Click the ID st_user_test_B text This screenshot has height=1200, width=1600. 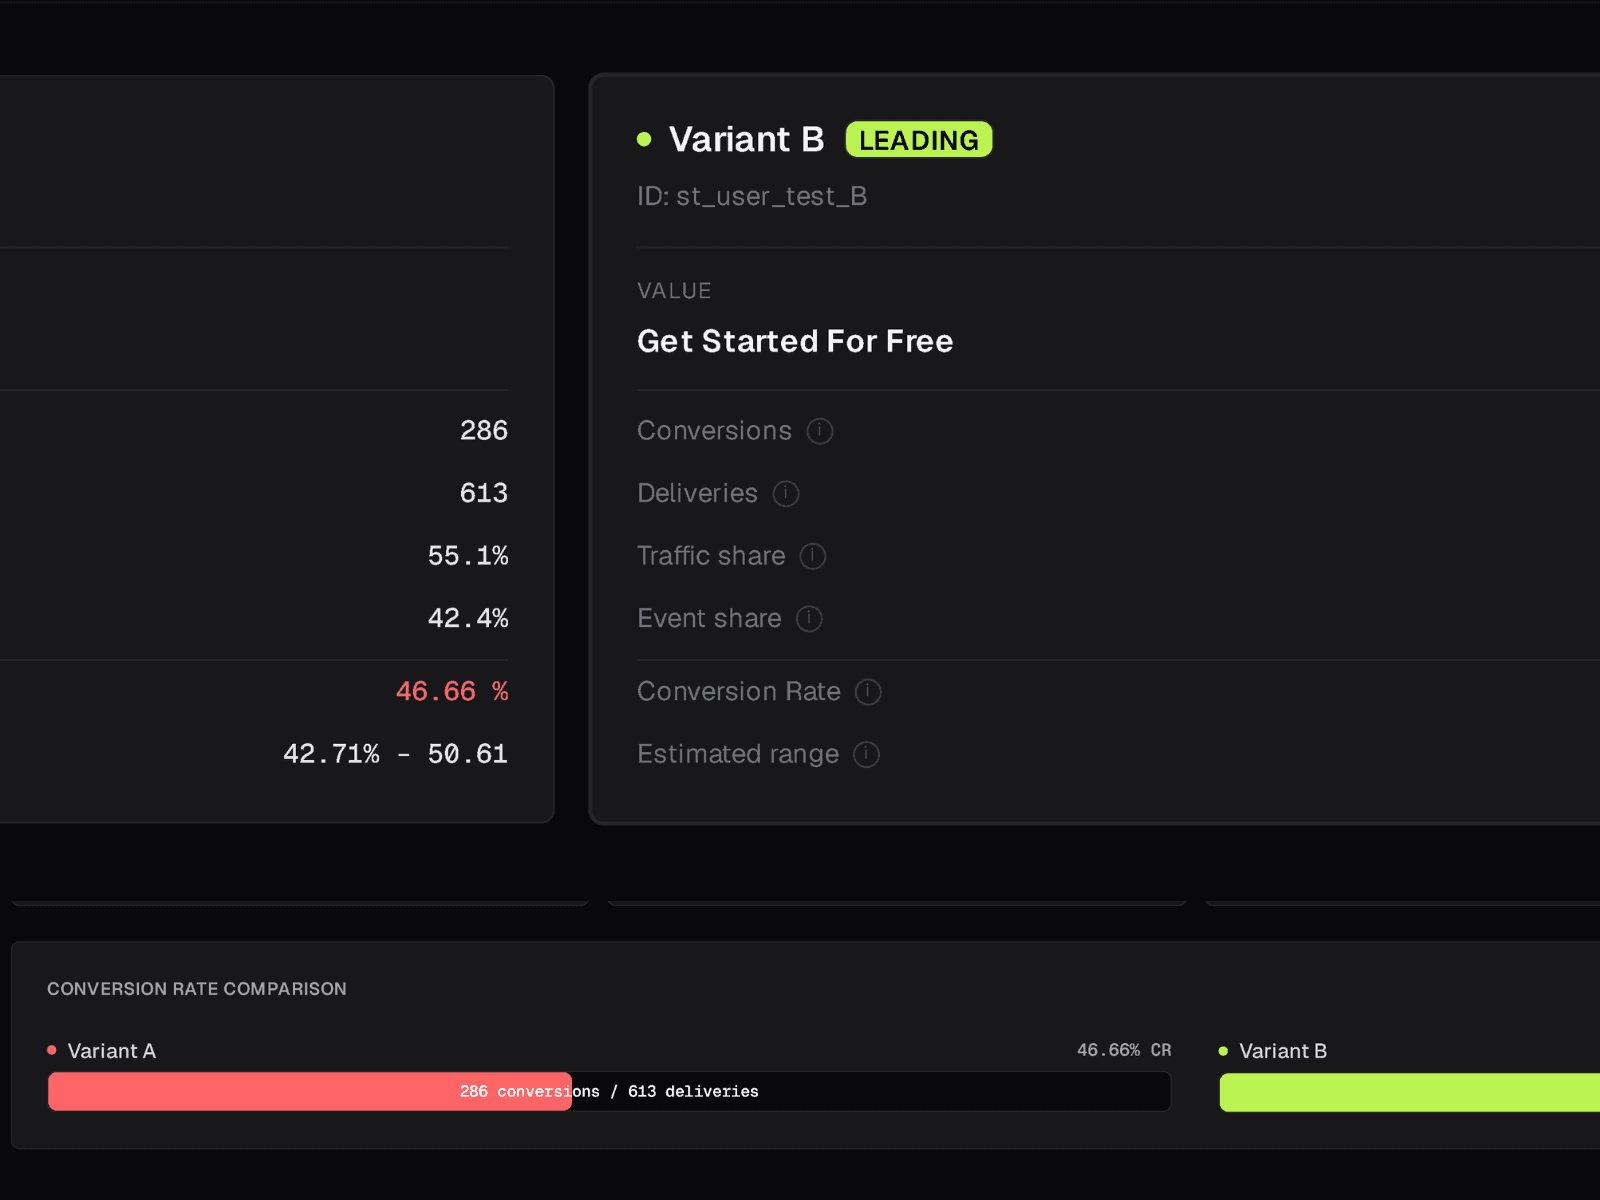tap(752, 196)
